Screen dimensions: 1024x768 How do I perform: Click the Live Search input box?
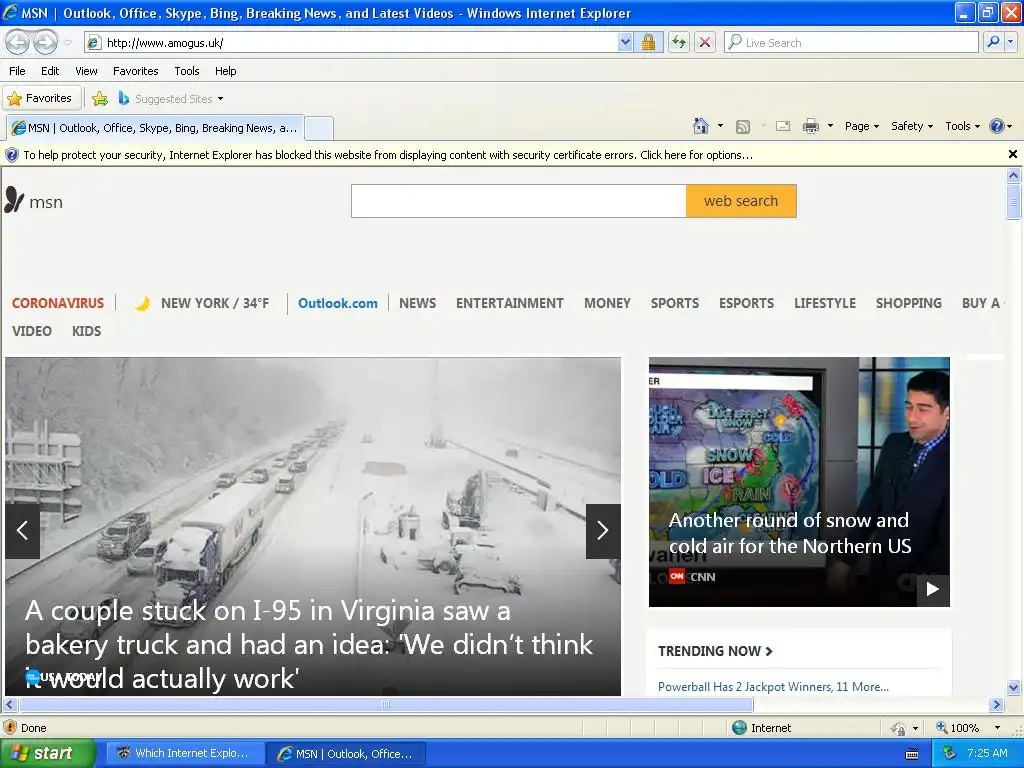click(851, 42)
